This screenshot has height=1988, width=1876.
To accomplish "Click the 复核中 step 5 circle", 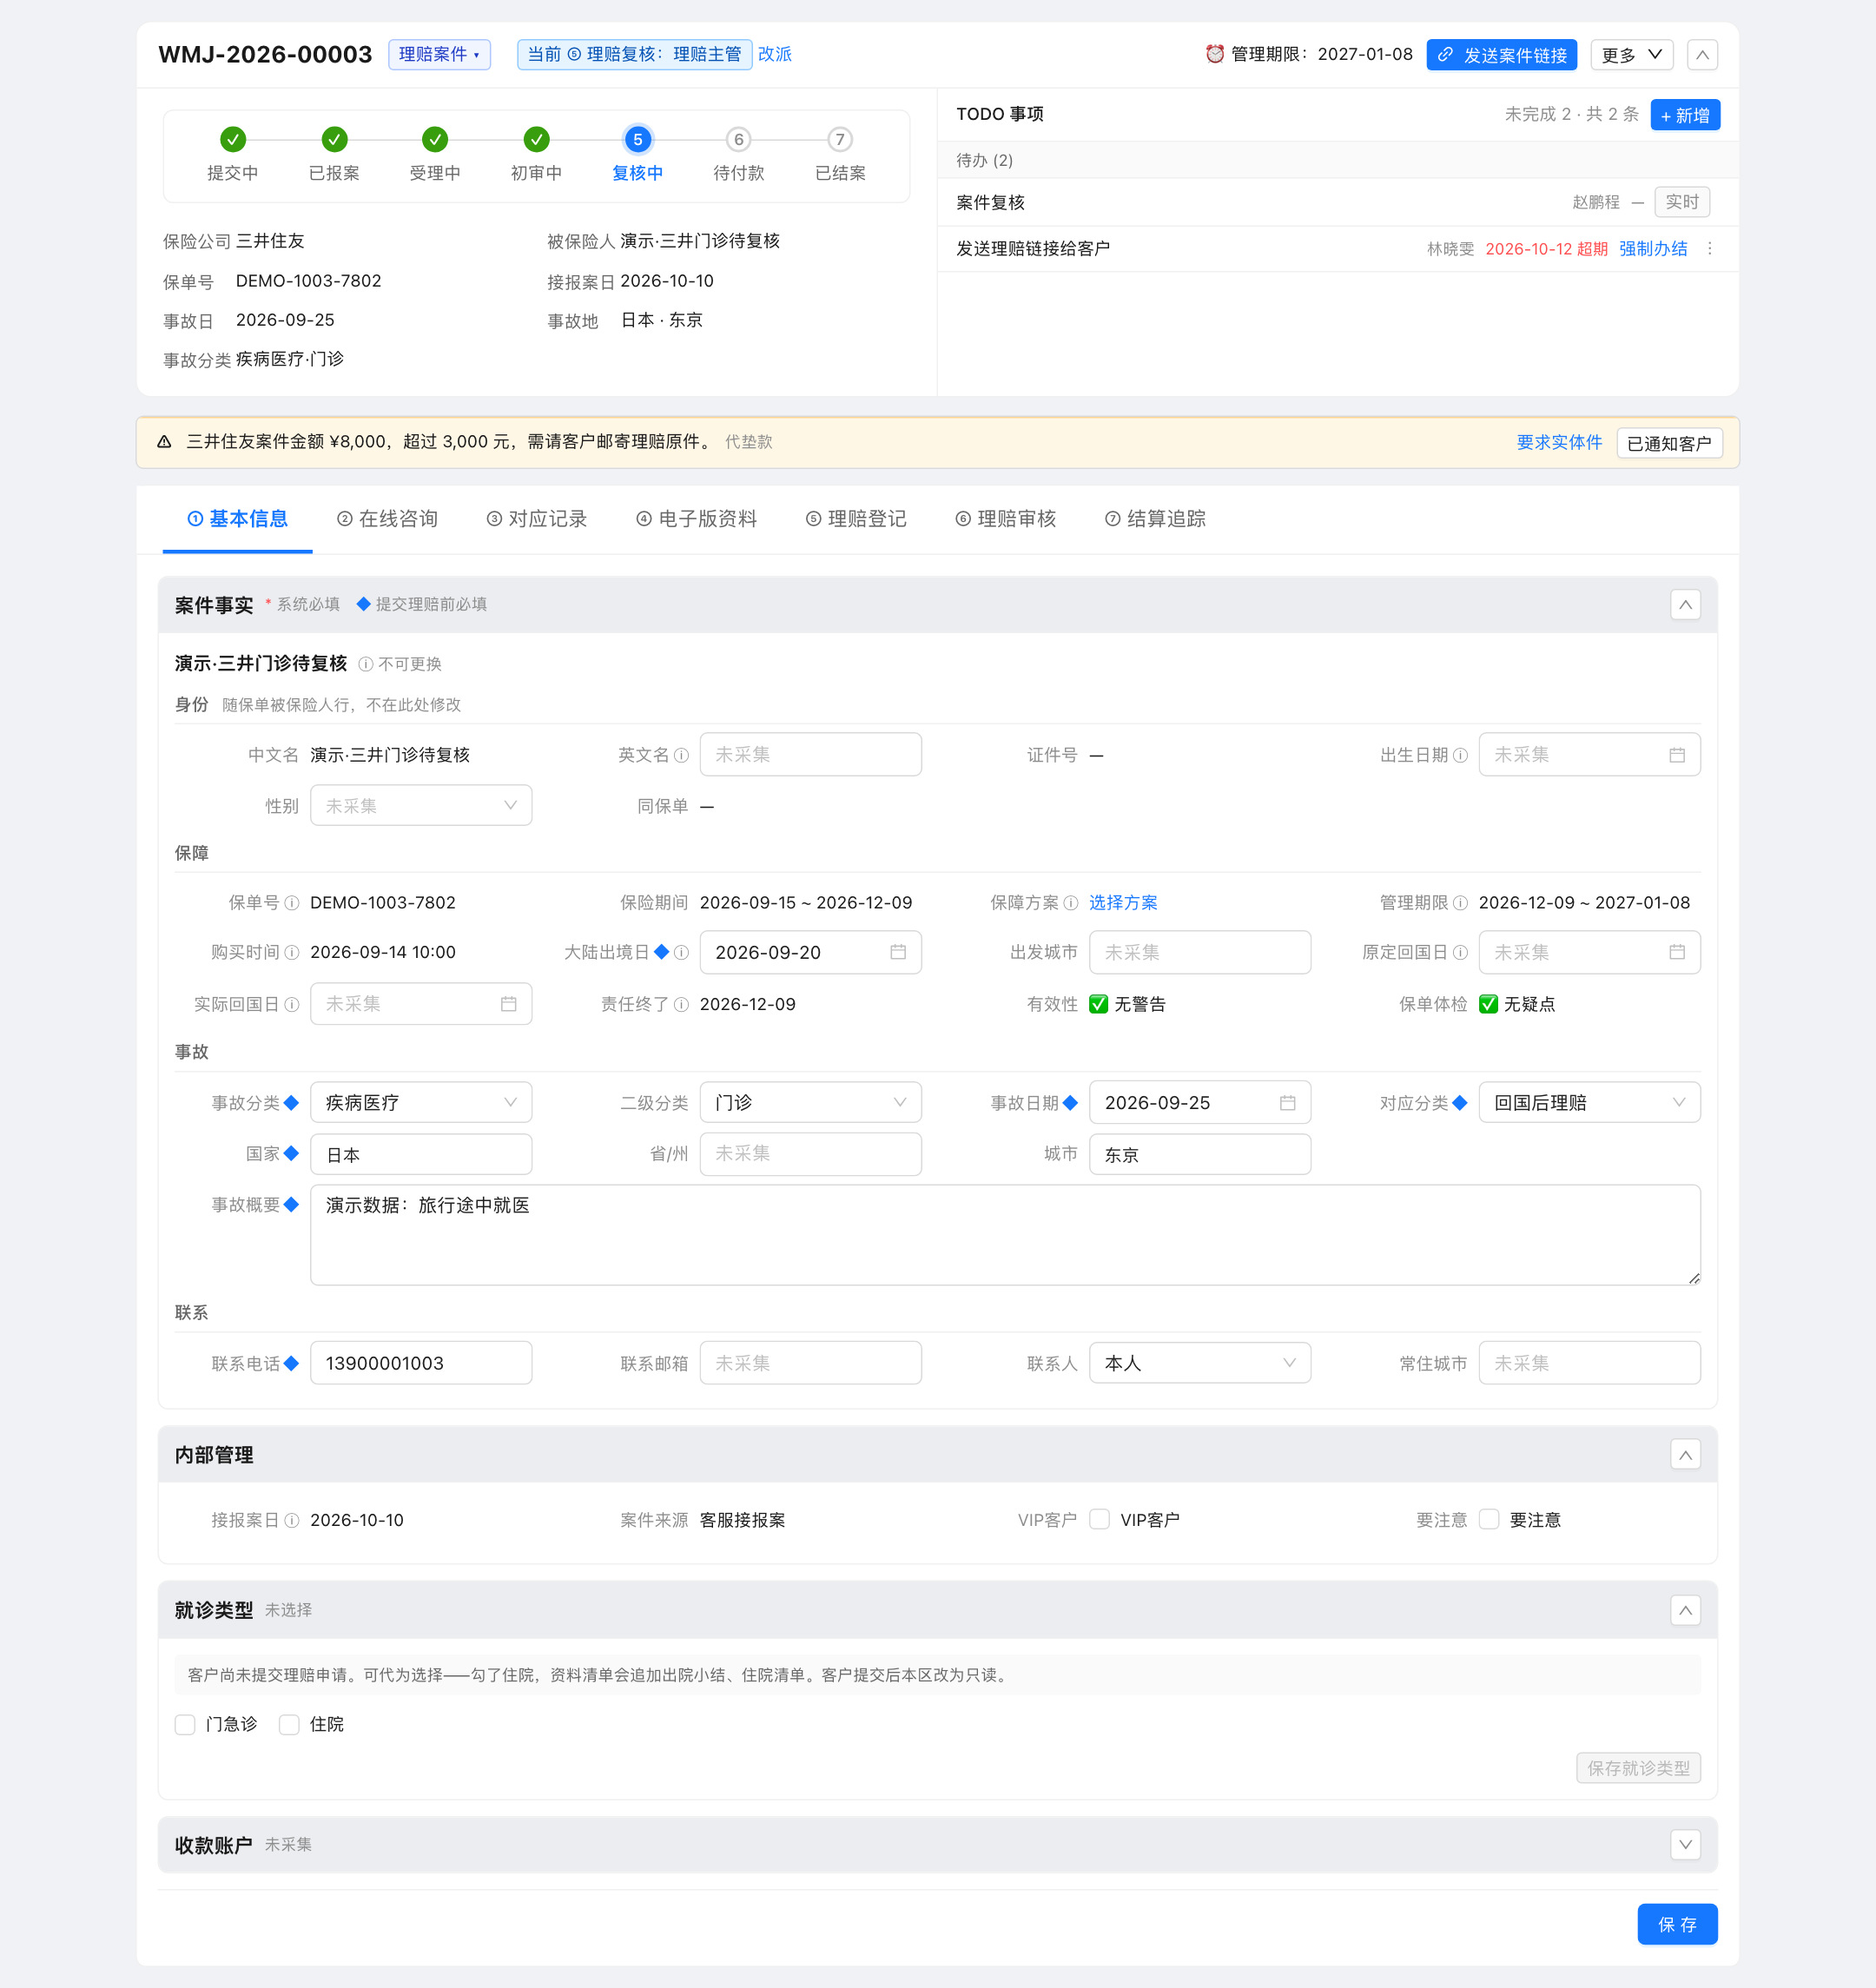I will coord(637,139).
